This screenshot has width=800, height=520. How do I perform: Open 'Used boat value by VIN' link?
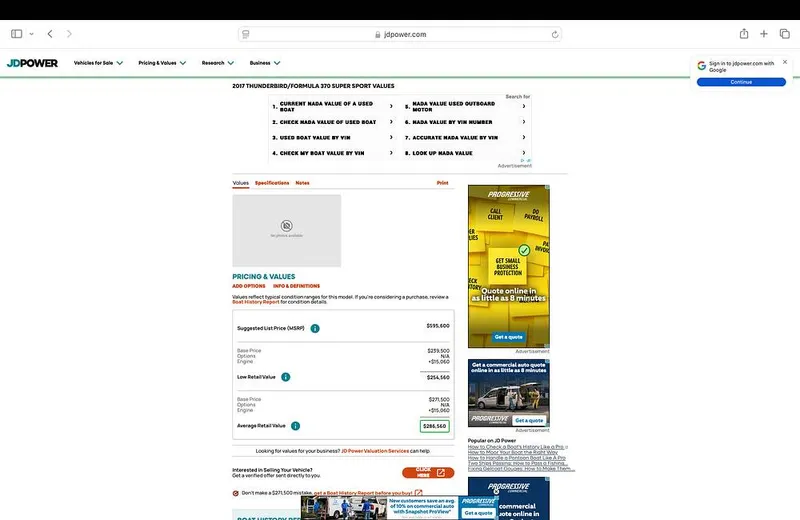click(x=333, y=137)
